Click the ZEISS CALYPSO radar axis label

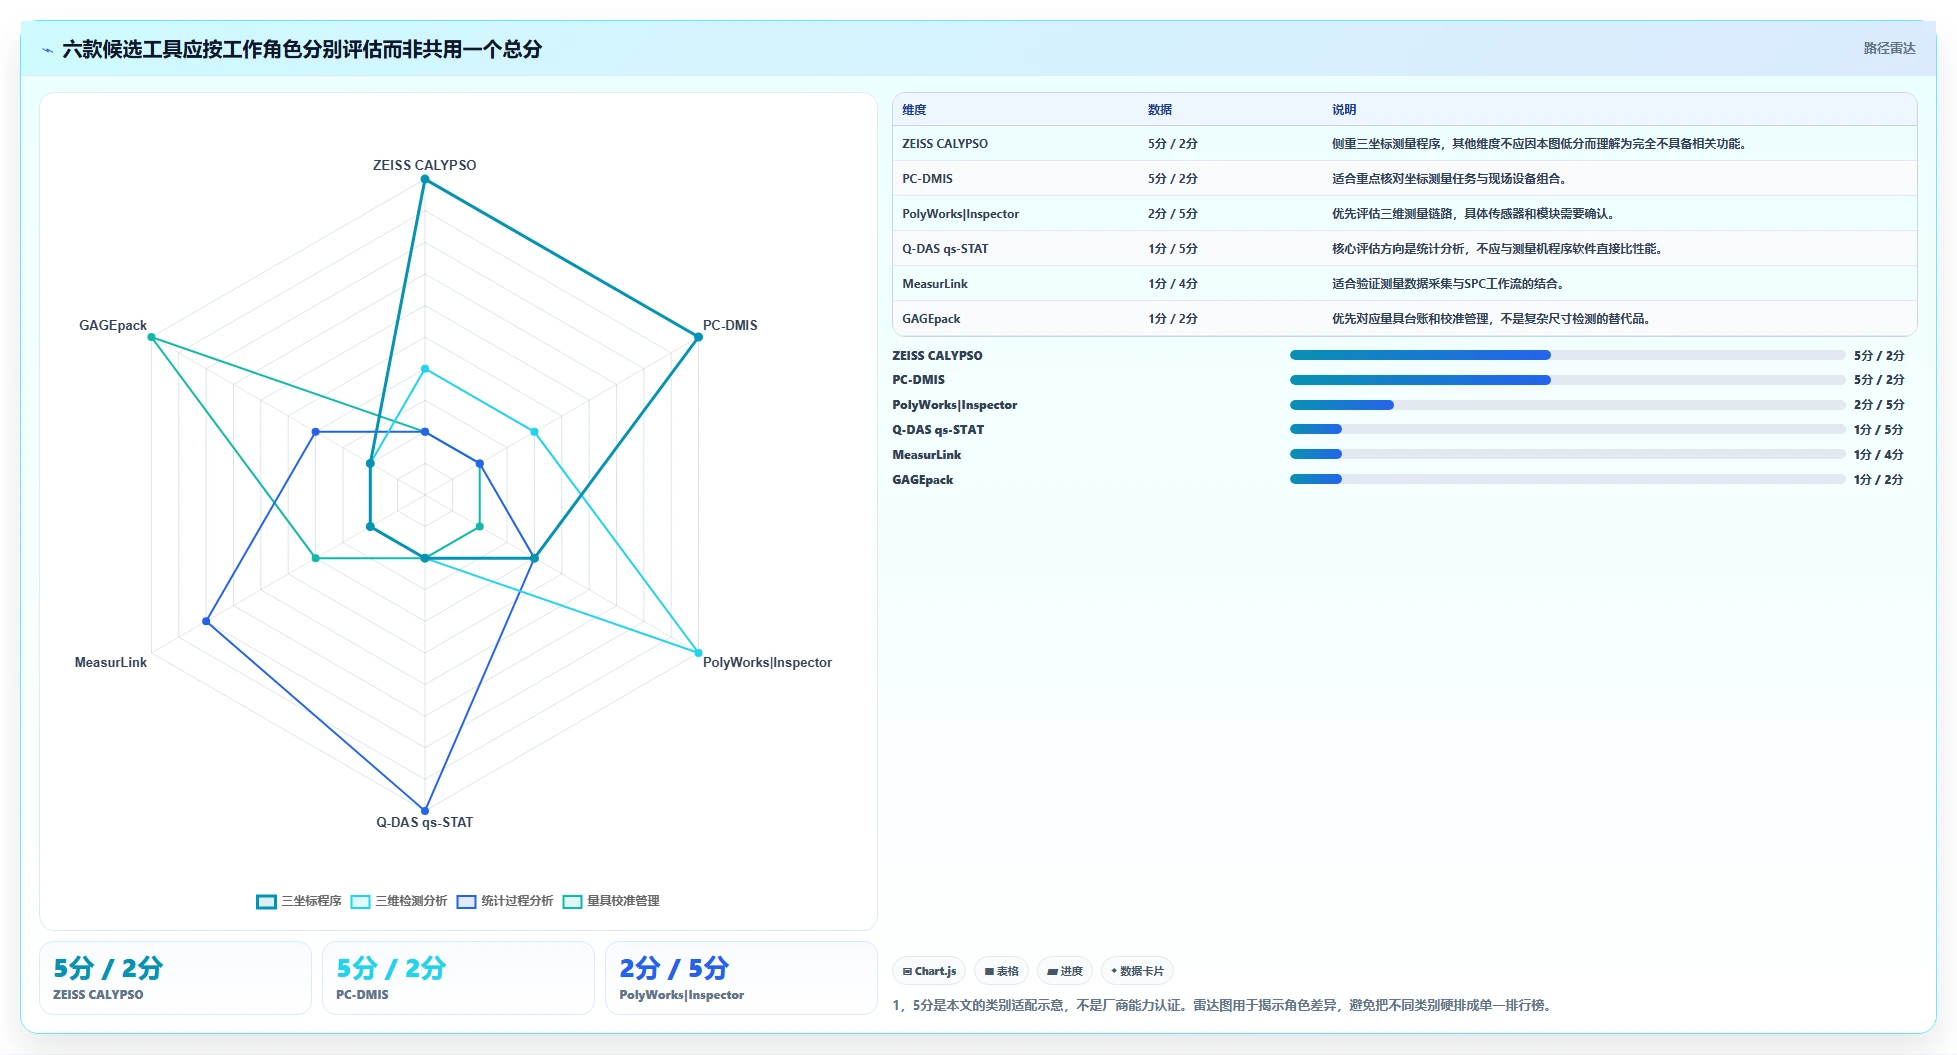[424, 165]
